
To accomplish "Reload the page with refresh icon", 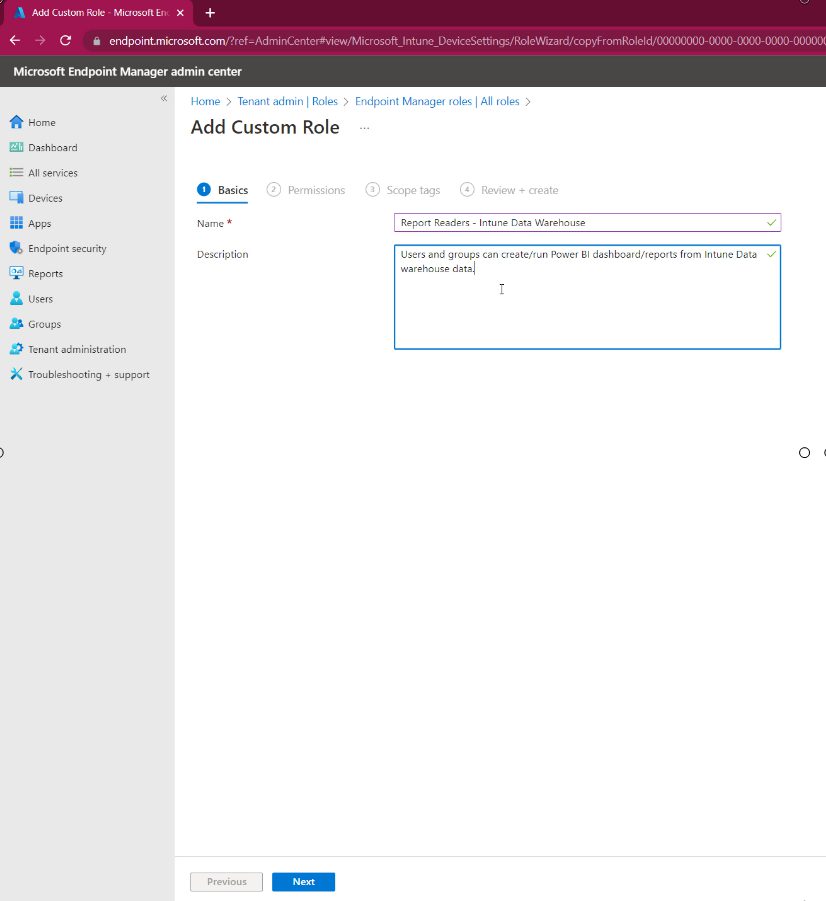I will (x=66, y=40).
